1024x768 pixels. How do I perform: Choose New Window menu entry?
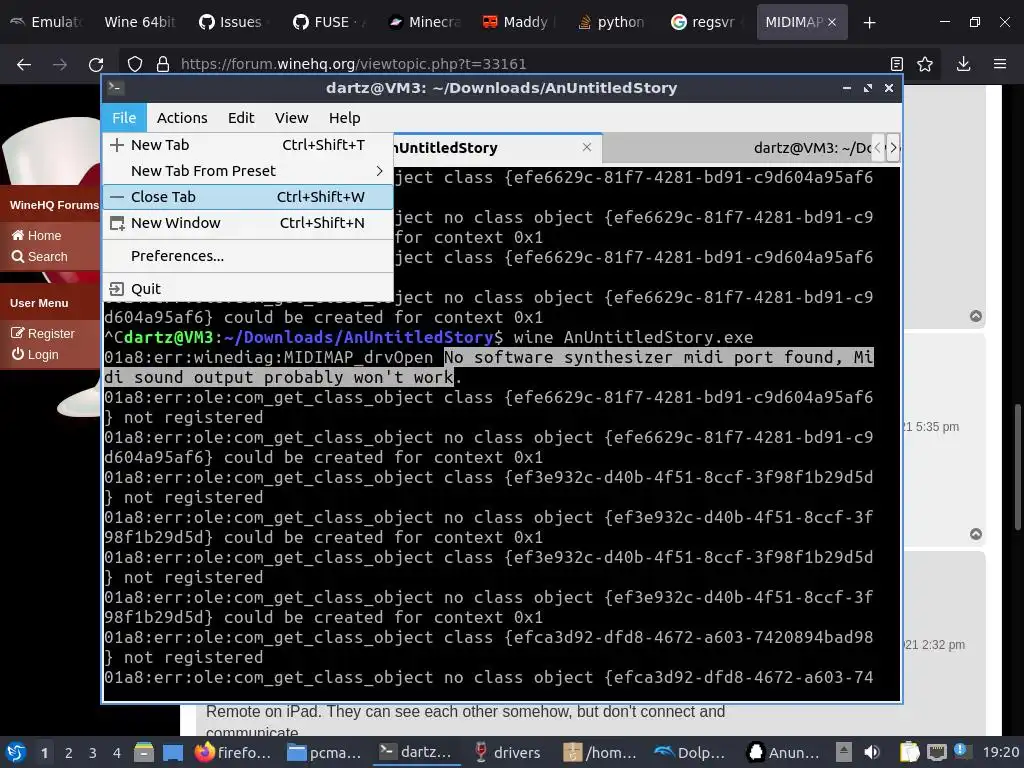248,223
